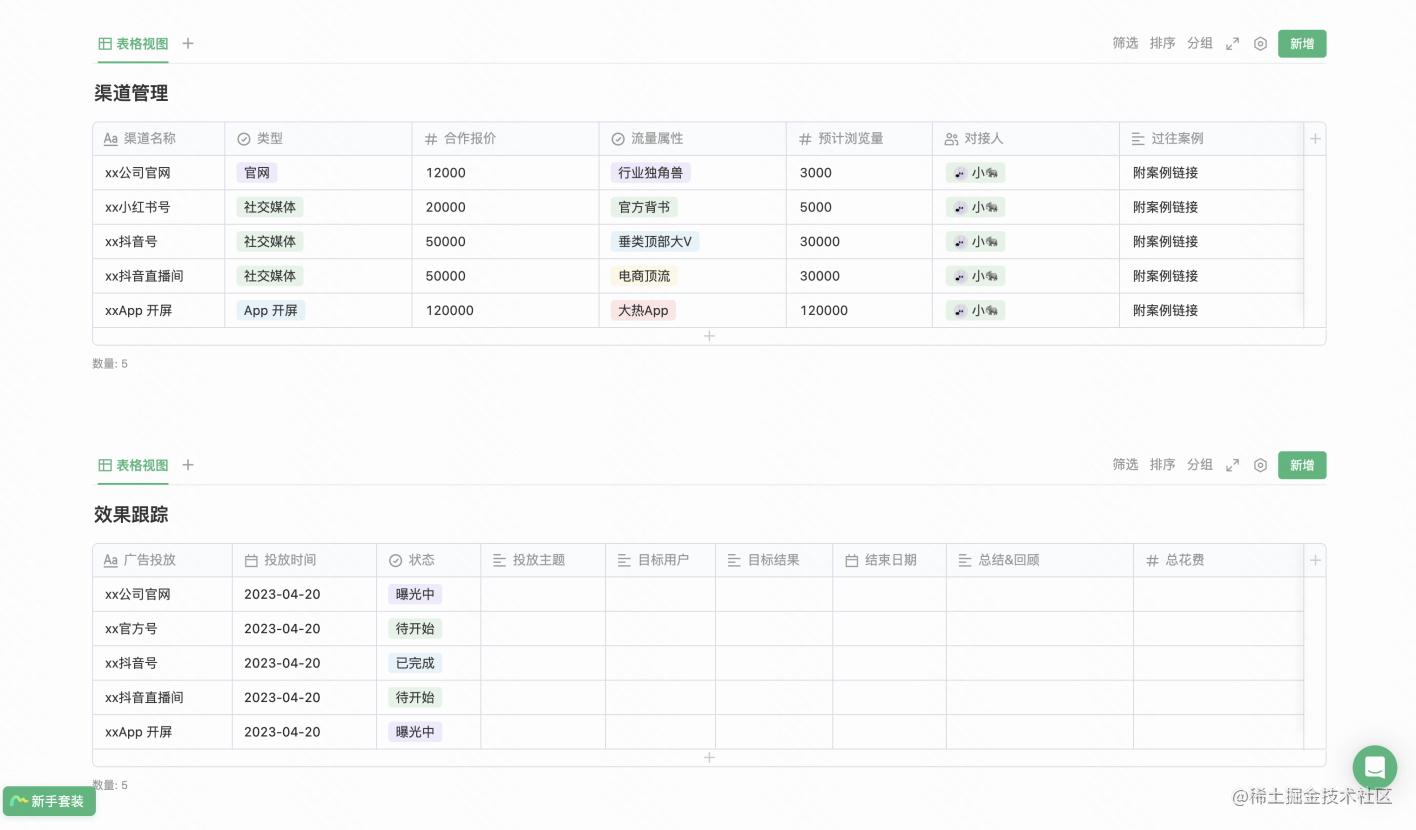The image size is (1416, 830).
Task: Click the 结束日期 column header
Action: point(889,560)
